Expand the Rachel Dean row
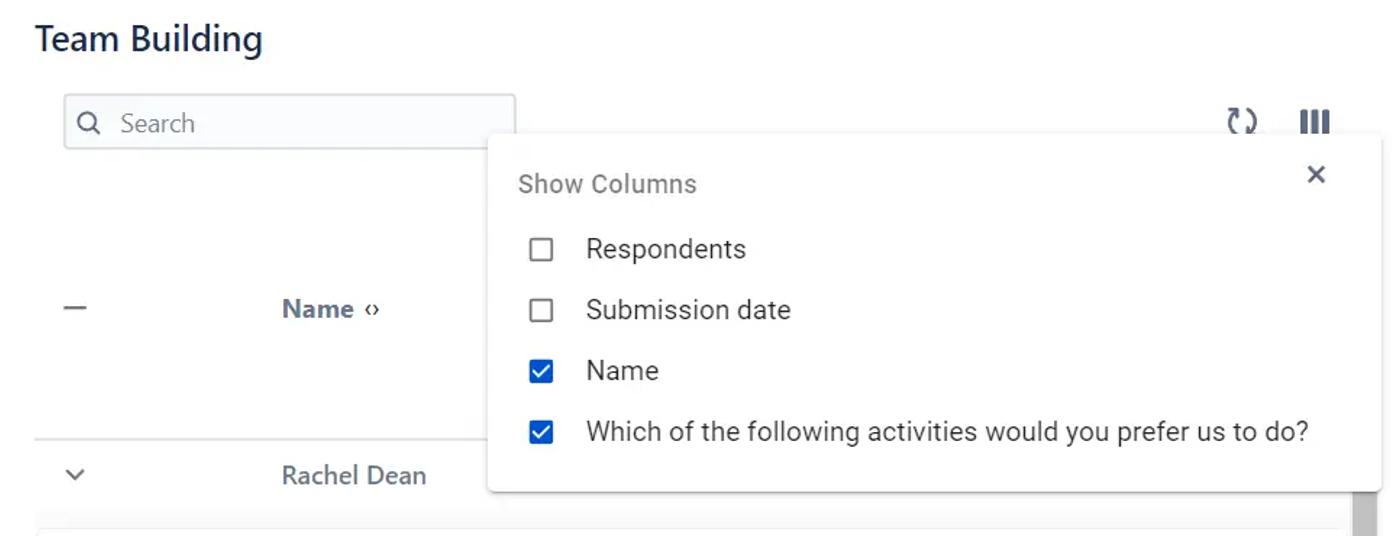The height and width of the screenshot is (536, 1400). [x=75, y=475]
